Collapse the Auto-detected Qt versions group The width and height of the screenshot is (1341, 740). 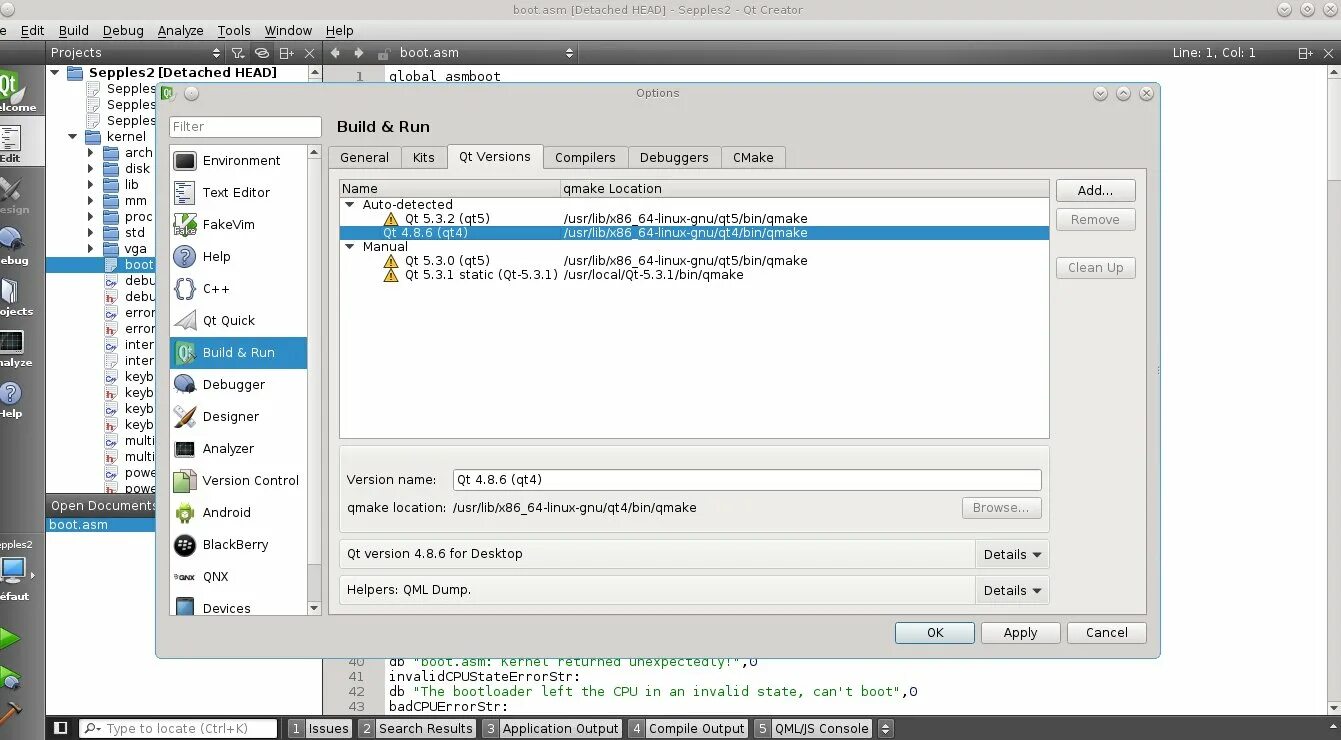coord(350,204)
